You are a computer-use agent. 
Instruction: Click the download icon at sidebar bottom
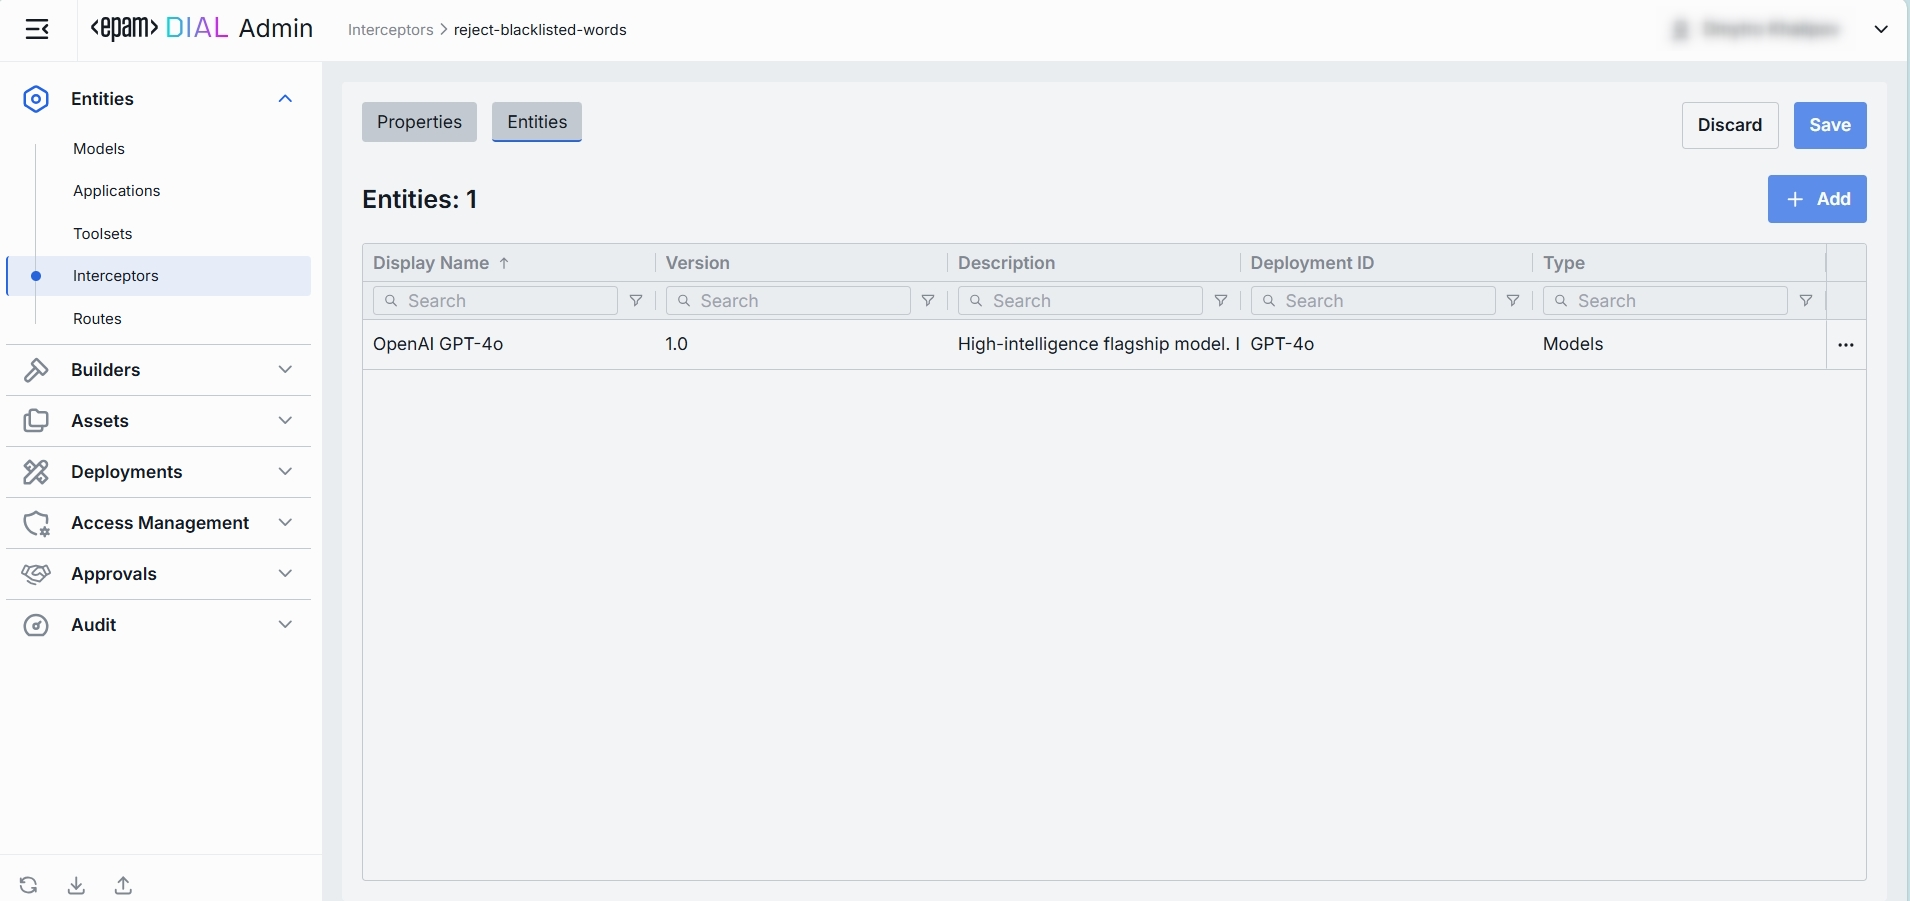tap(76, 885)
